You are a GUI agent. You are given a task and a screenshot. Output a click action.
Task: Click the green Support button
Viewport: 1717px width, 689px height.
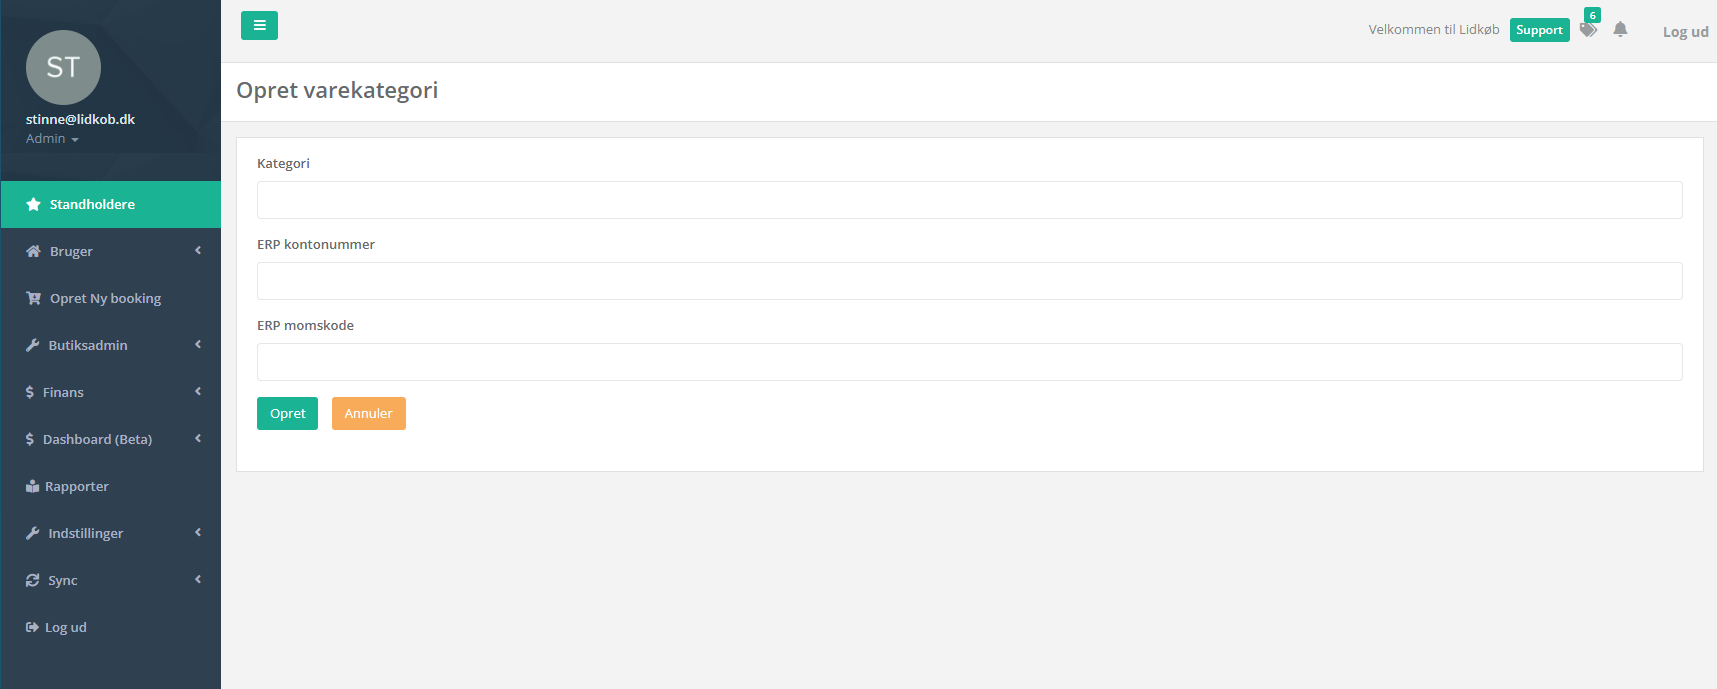[1539, 30]
